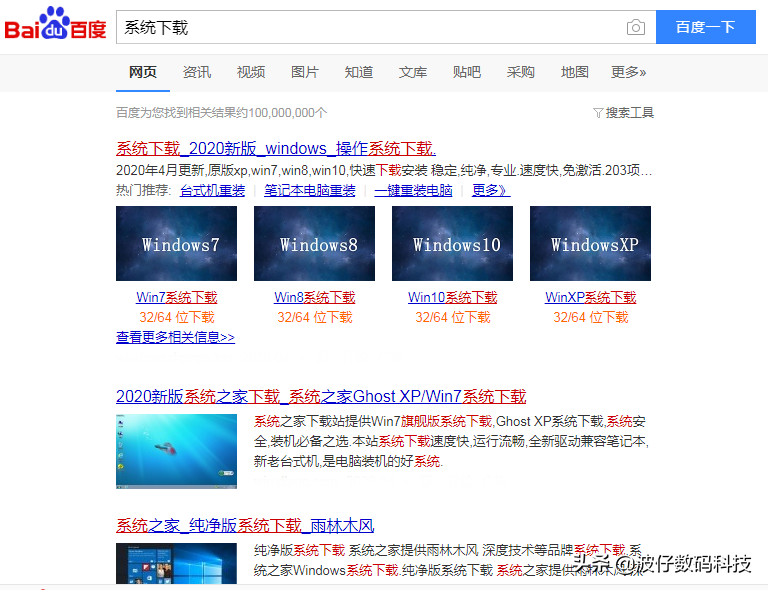
Task: Click the Windows7 thumbnail image
Action: tap(176, 243)
